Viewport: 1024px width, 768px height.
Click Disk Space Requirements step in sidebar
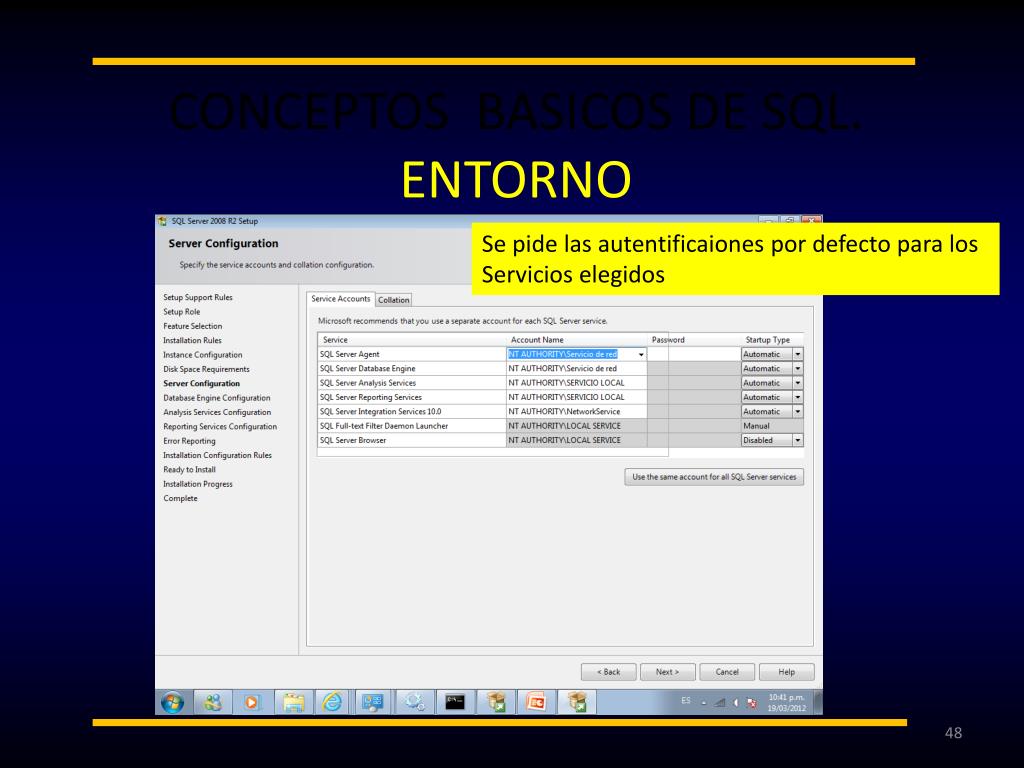pos(206,369)
